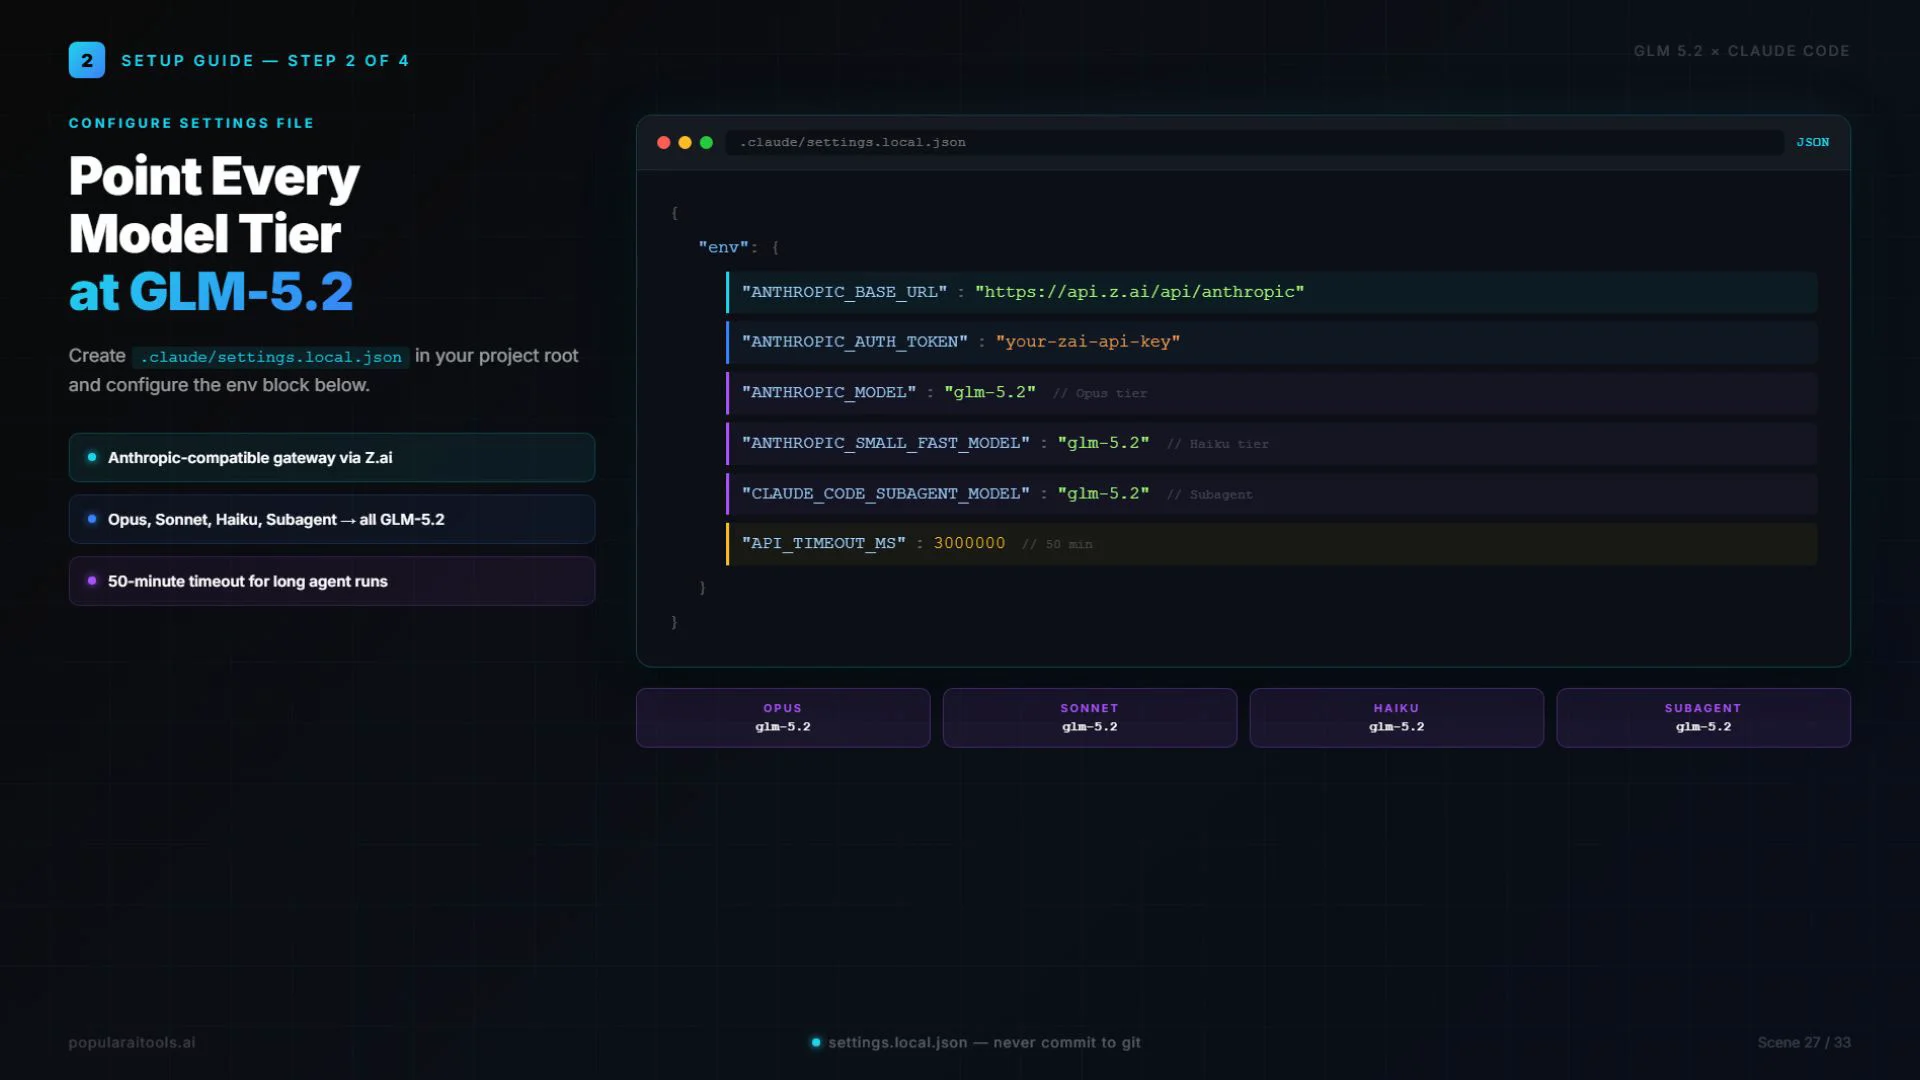The width and height of the screenshot is (1920, 1080).
Task: Select the ANTHROPIC_SMALL_FAST_MODEL line
Action: pyautogui.click(x=1271, y=443)
